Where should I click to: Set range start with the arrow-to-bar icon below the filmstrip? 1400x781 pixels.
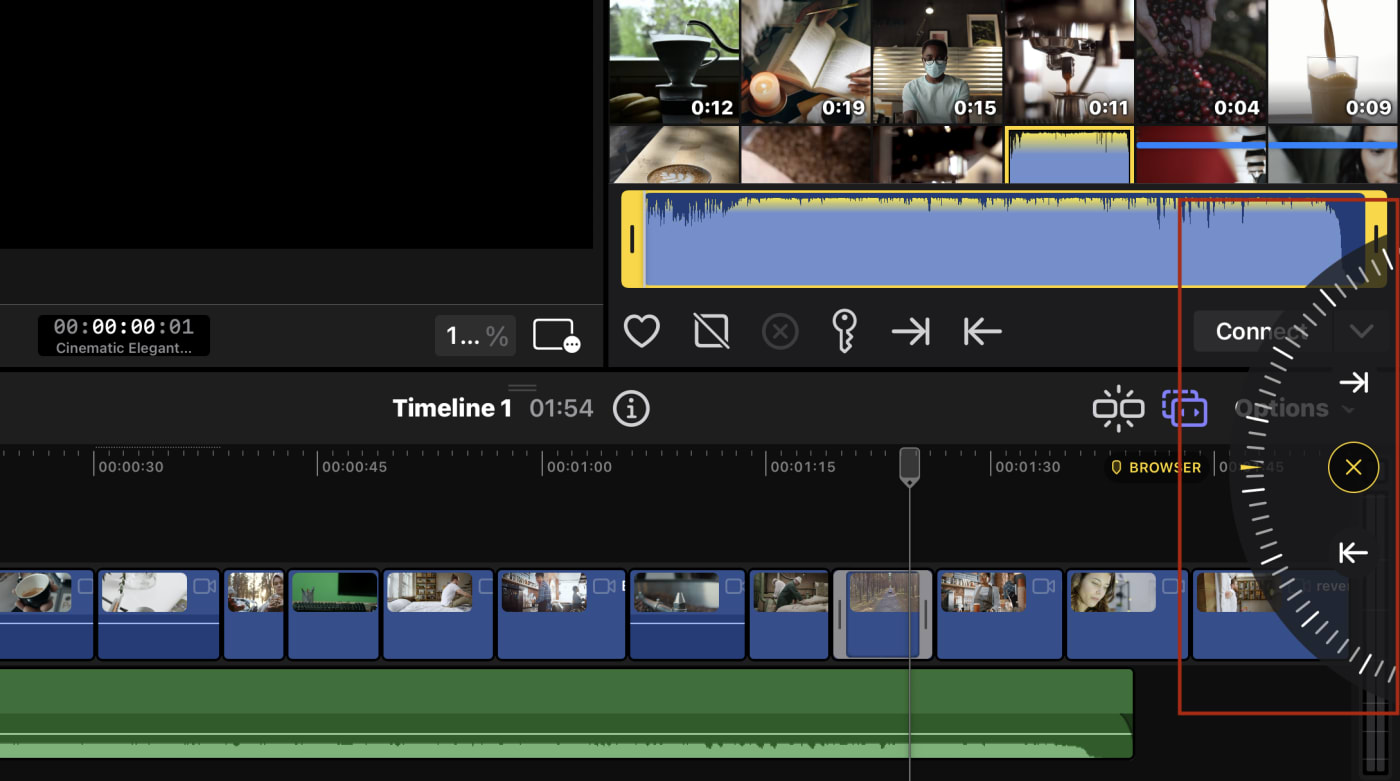point(911,332)
